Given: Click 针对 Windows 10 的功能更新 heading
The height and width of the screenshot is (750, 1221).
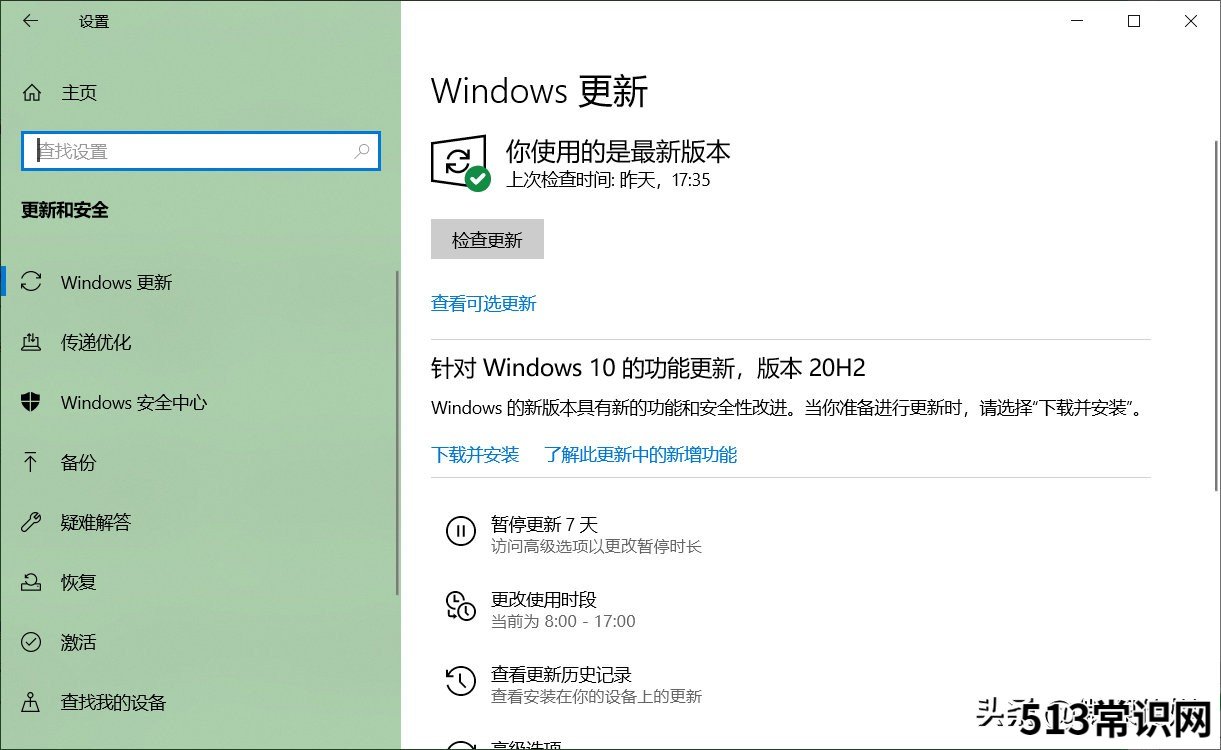Looking at the screenshot, I should click(648, 368).
